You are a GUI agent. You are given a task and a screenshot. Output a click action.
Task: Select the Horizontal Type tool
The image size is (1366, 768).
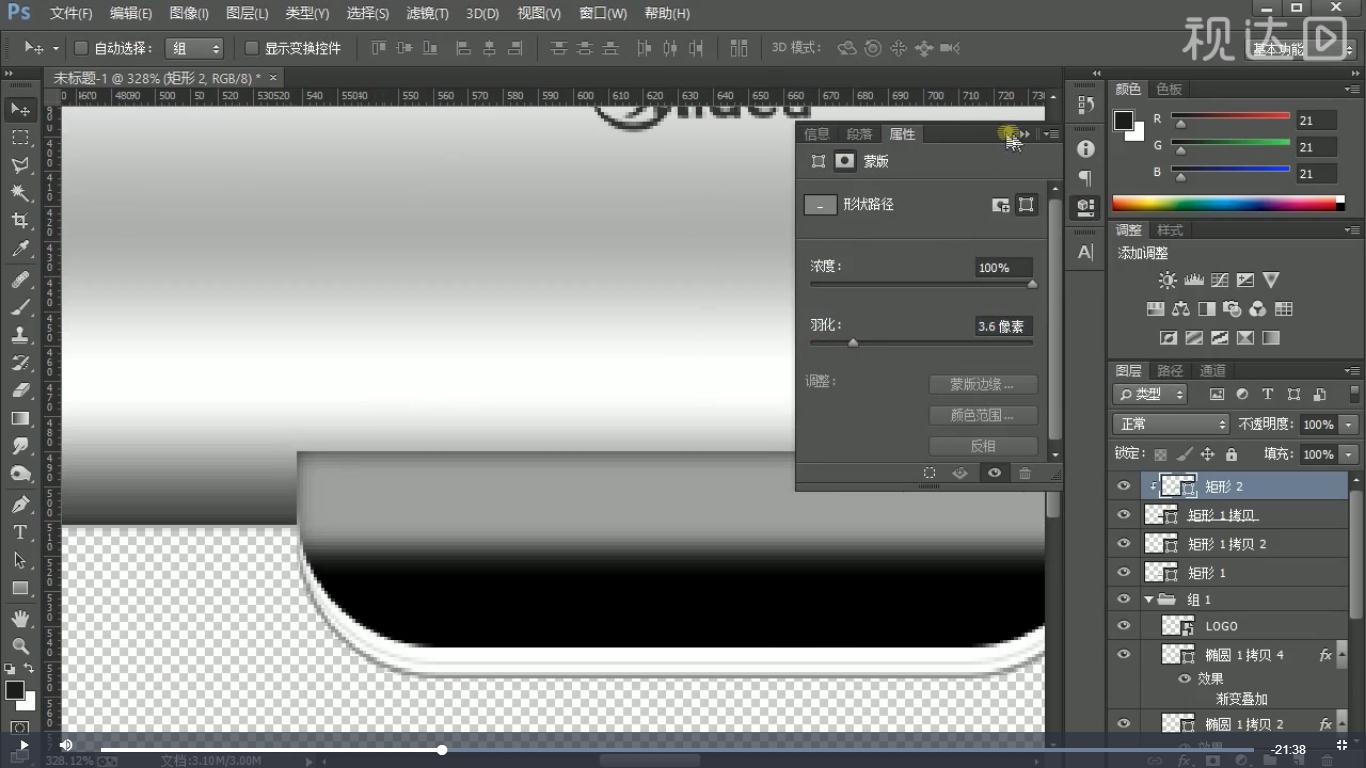(x=20, y=533)
